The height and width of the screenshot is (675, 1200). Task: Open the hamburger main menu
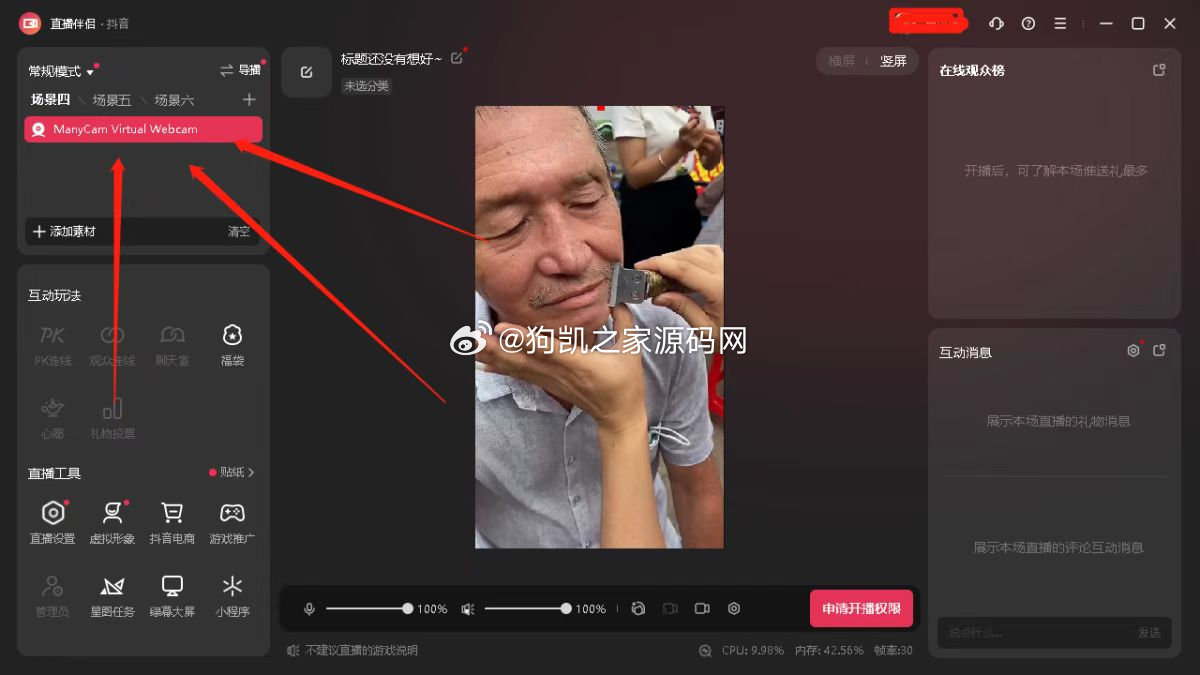[1060, 23]
